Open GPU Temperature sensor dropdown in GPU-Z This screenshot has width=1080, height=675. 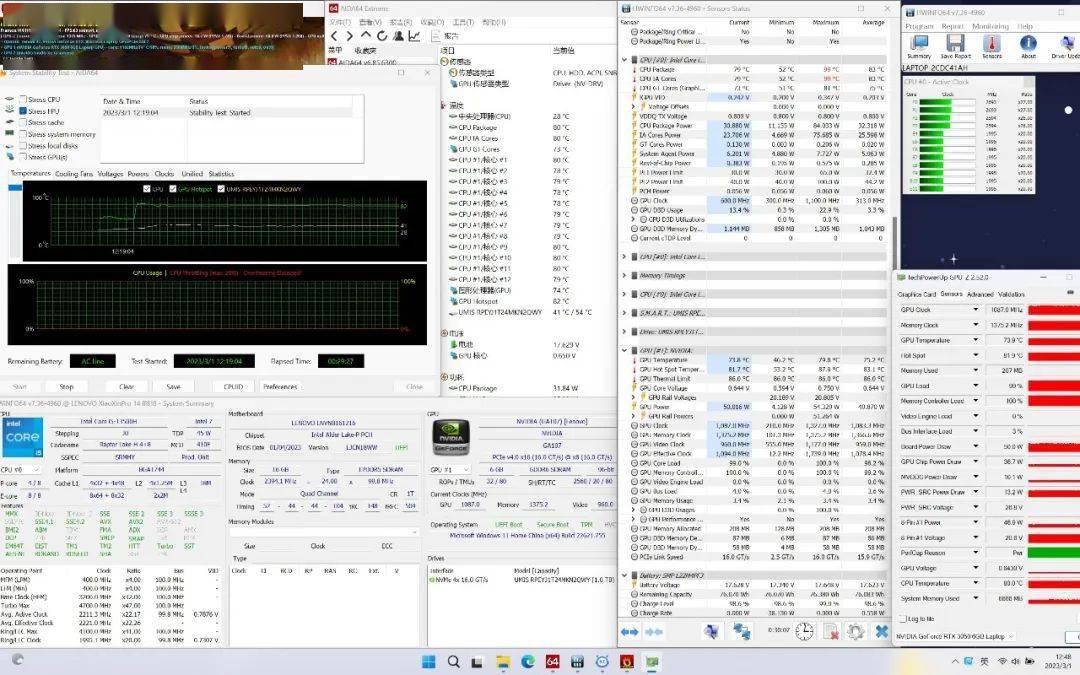(x=975, y=340)
